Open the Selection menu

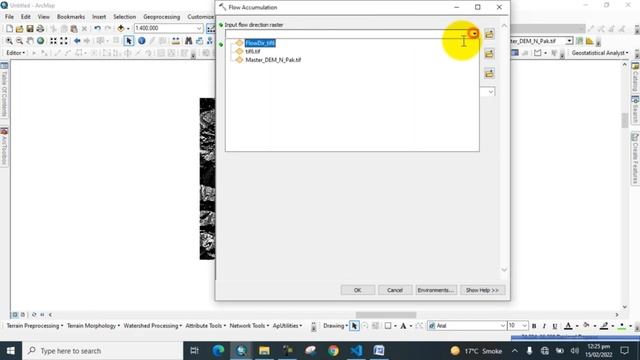tap(124, 17)
